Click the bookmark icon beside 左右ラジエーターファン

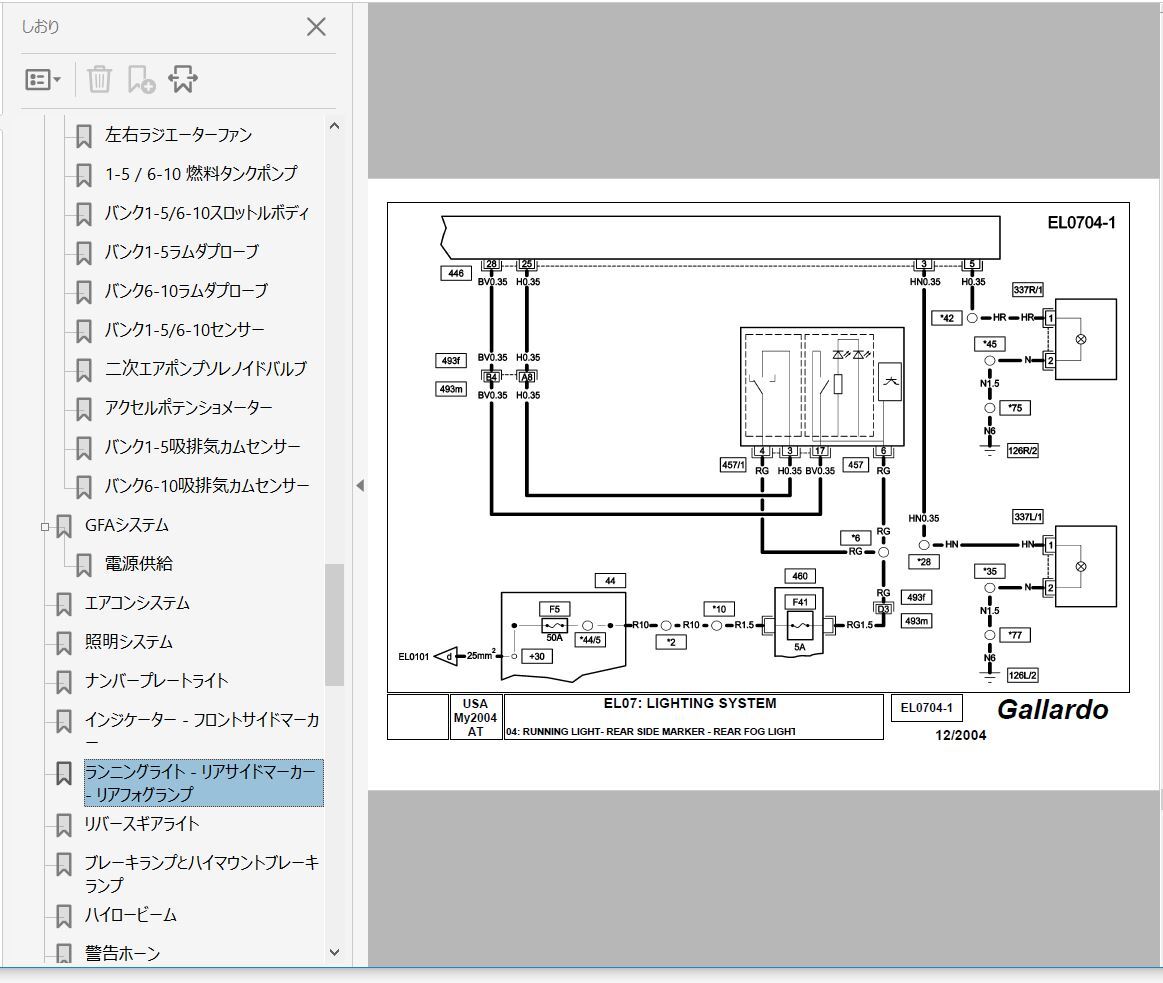(x=84, y=136)
